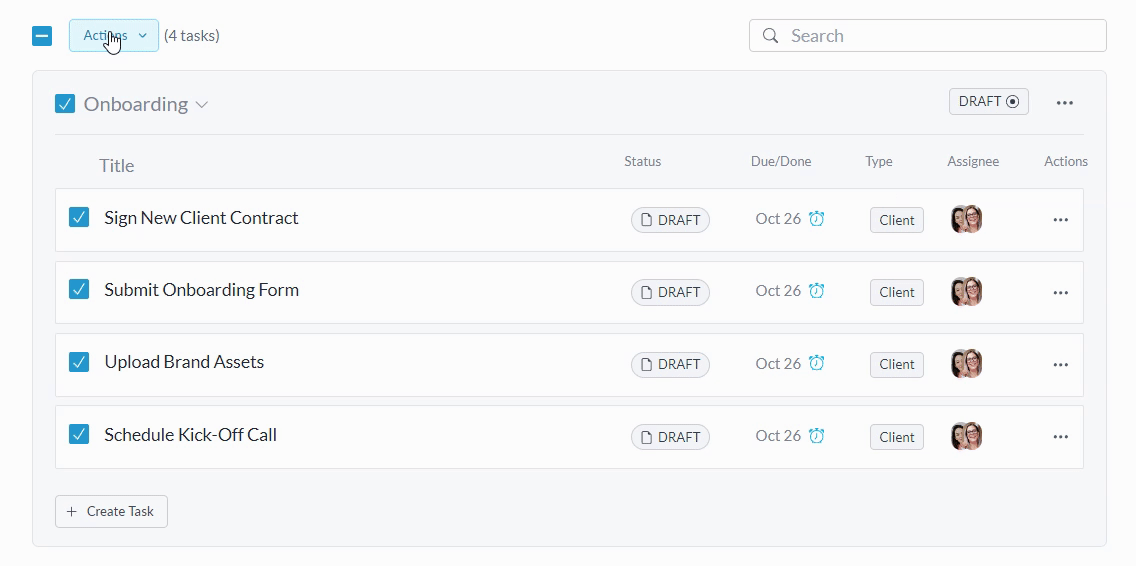1136x566 pixels.
Task: Click assignee avatar for Sign New Client Contract
Action: (x=966, y=219)
